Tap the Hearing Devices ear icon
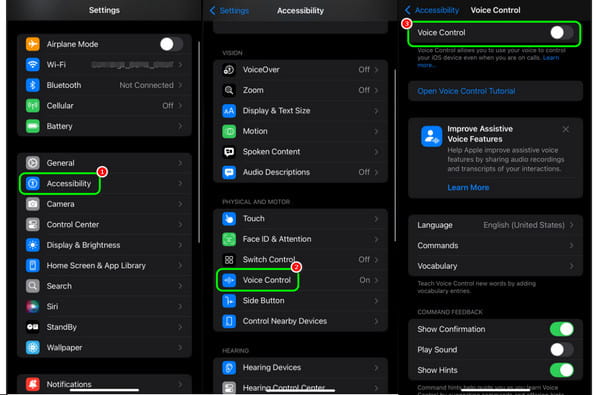The height and width of the screenshot is (395, 600). (x=229, y=368)
